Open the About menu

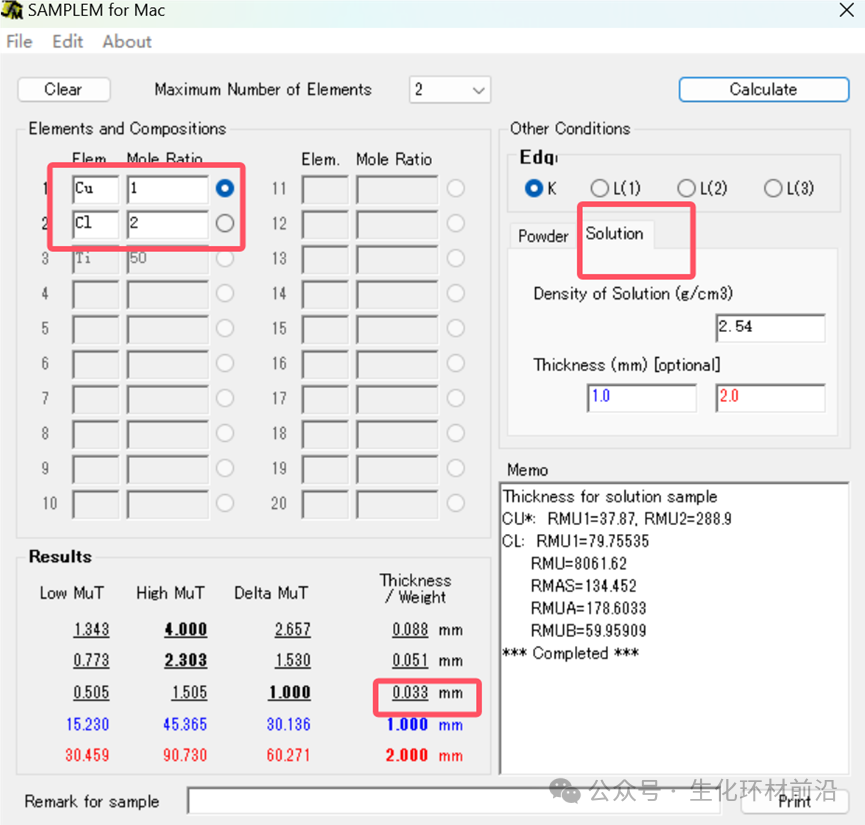[127, 41]
